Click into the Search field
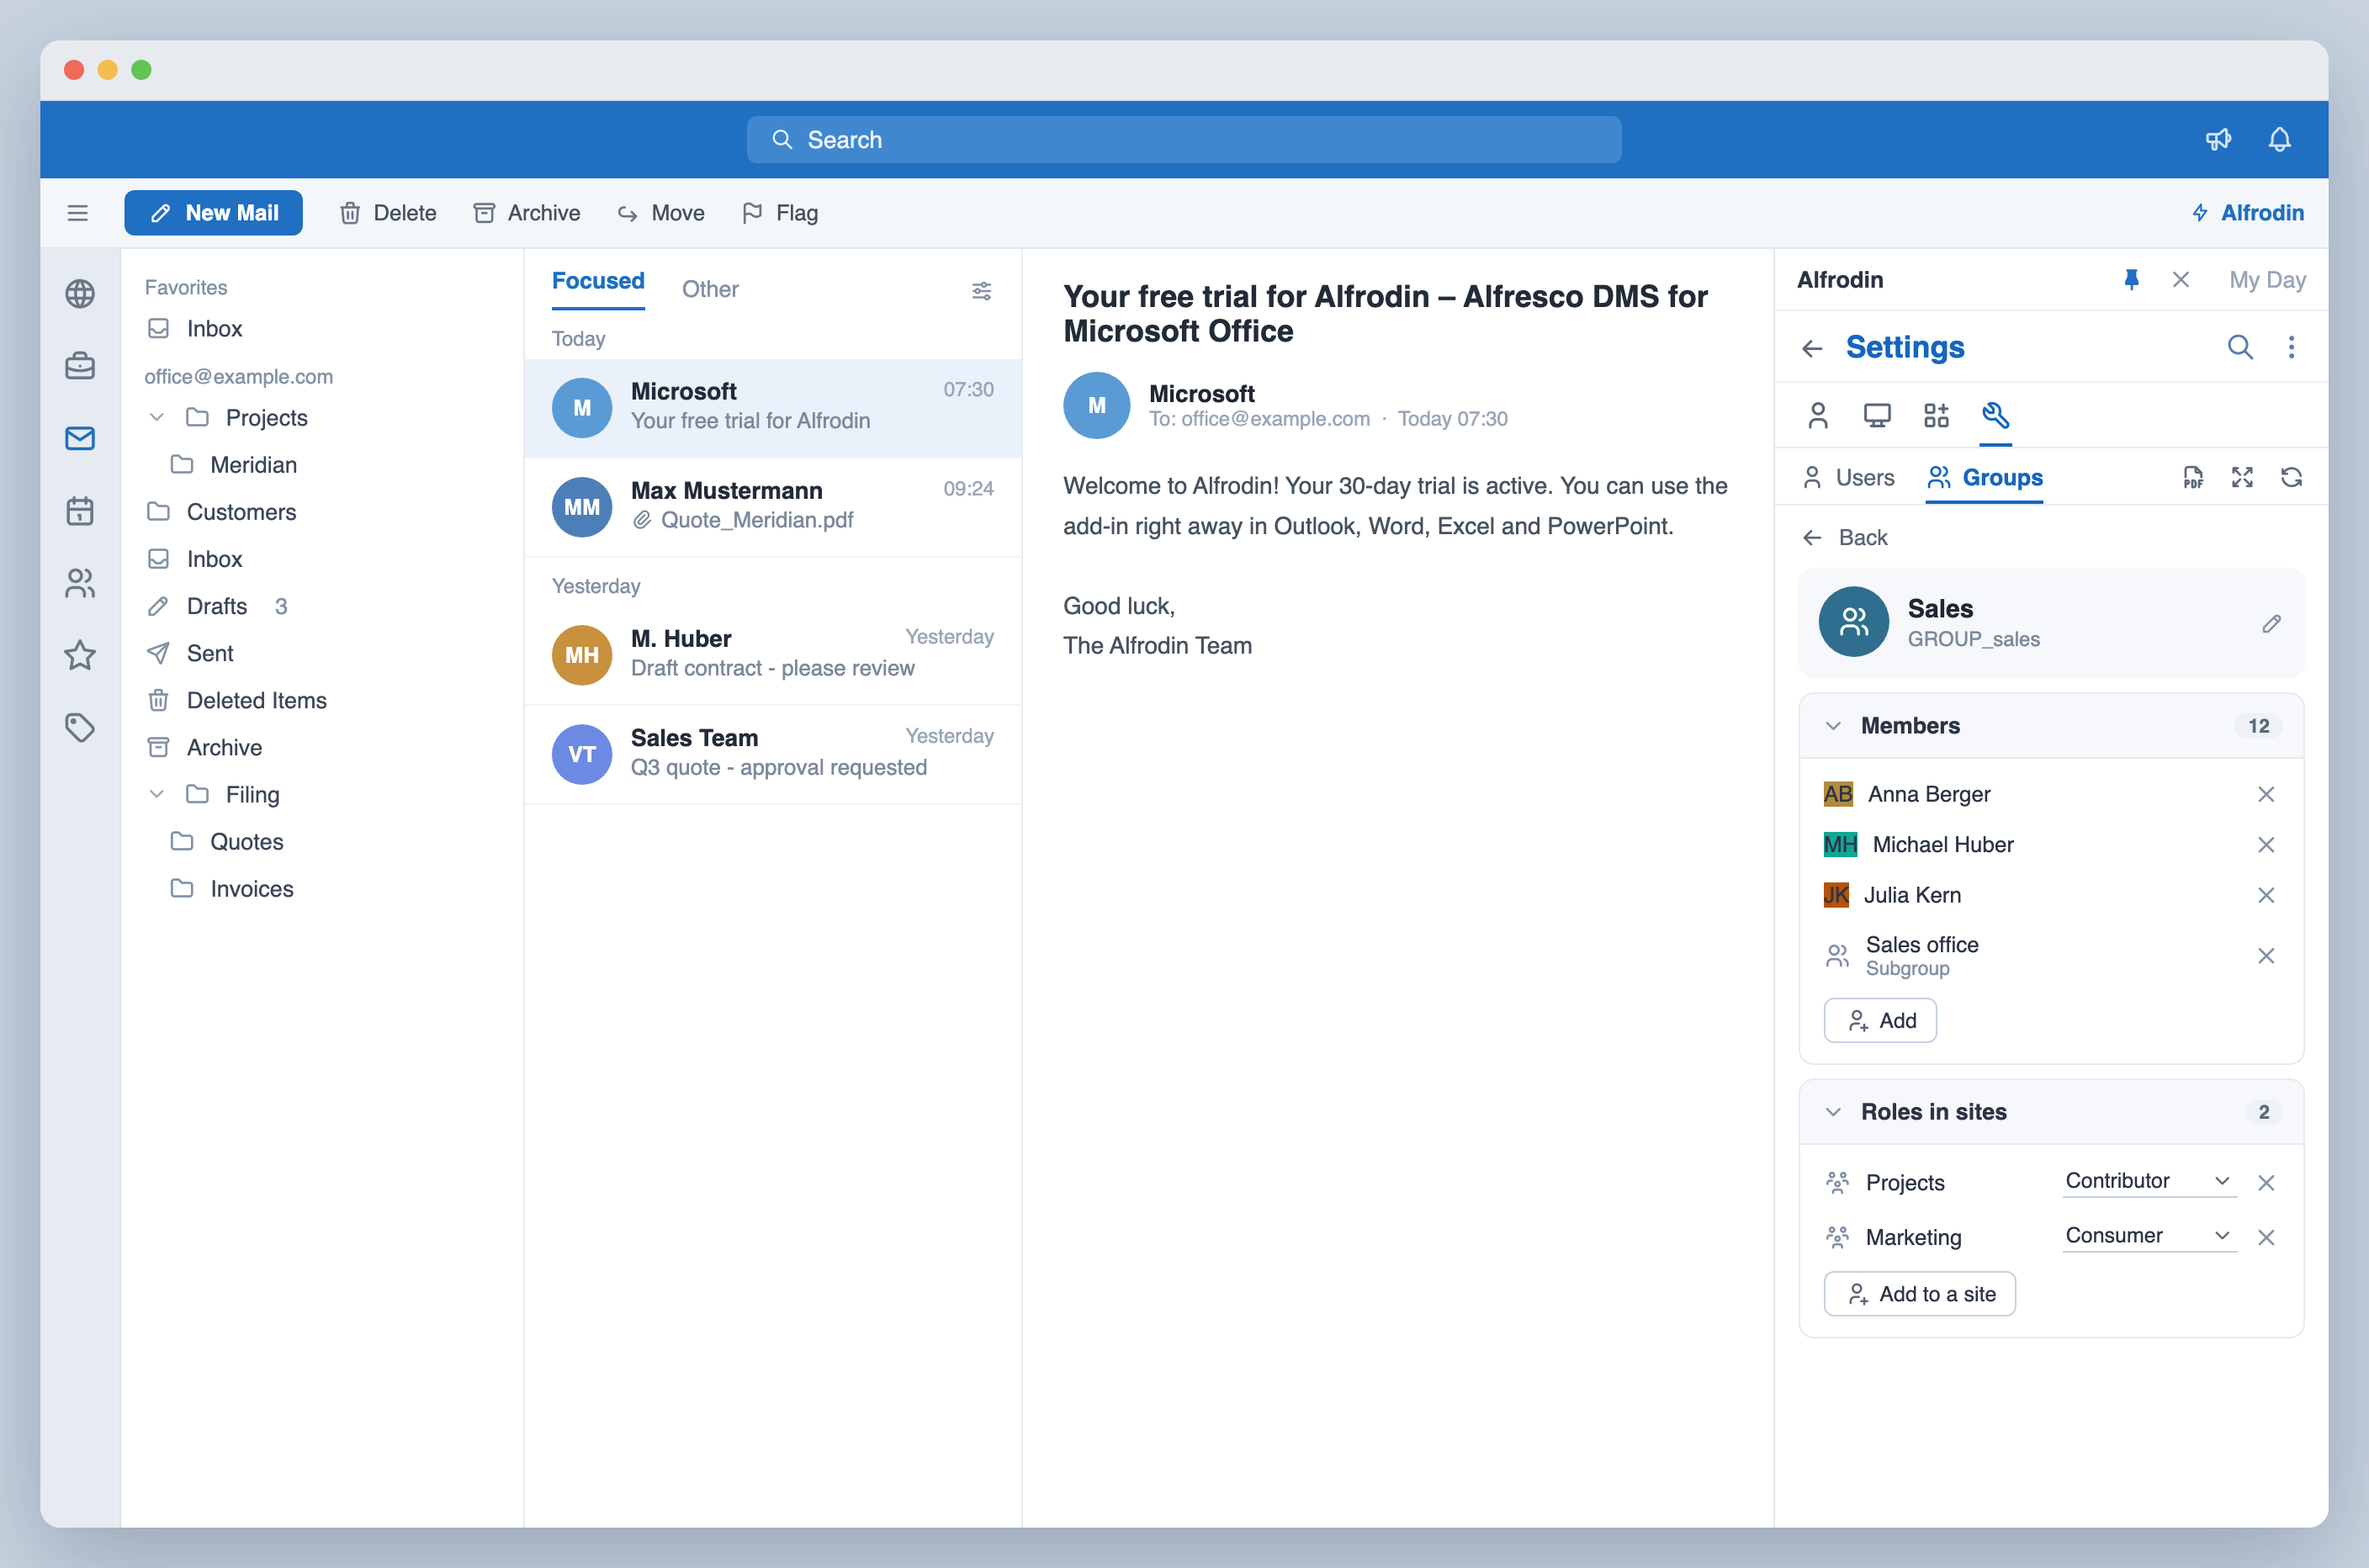2369x1568 pixels. click(x=1184, y=139)
